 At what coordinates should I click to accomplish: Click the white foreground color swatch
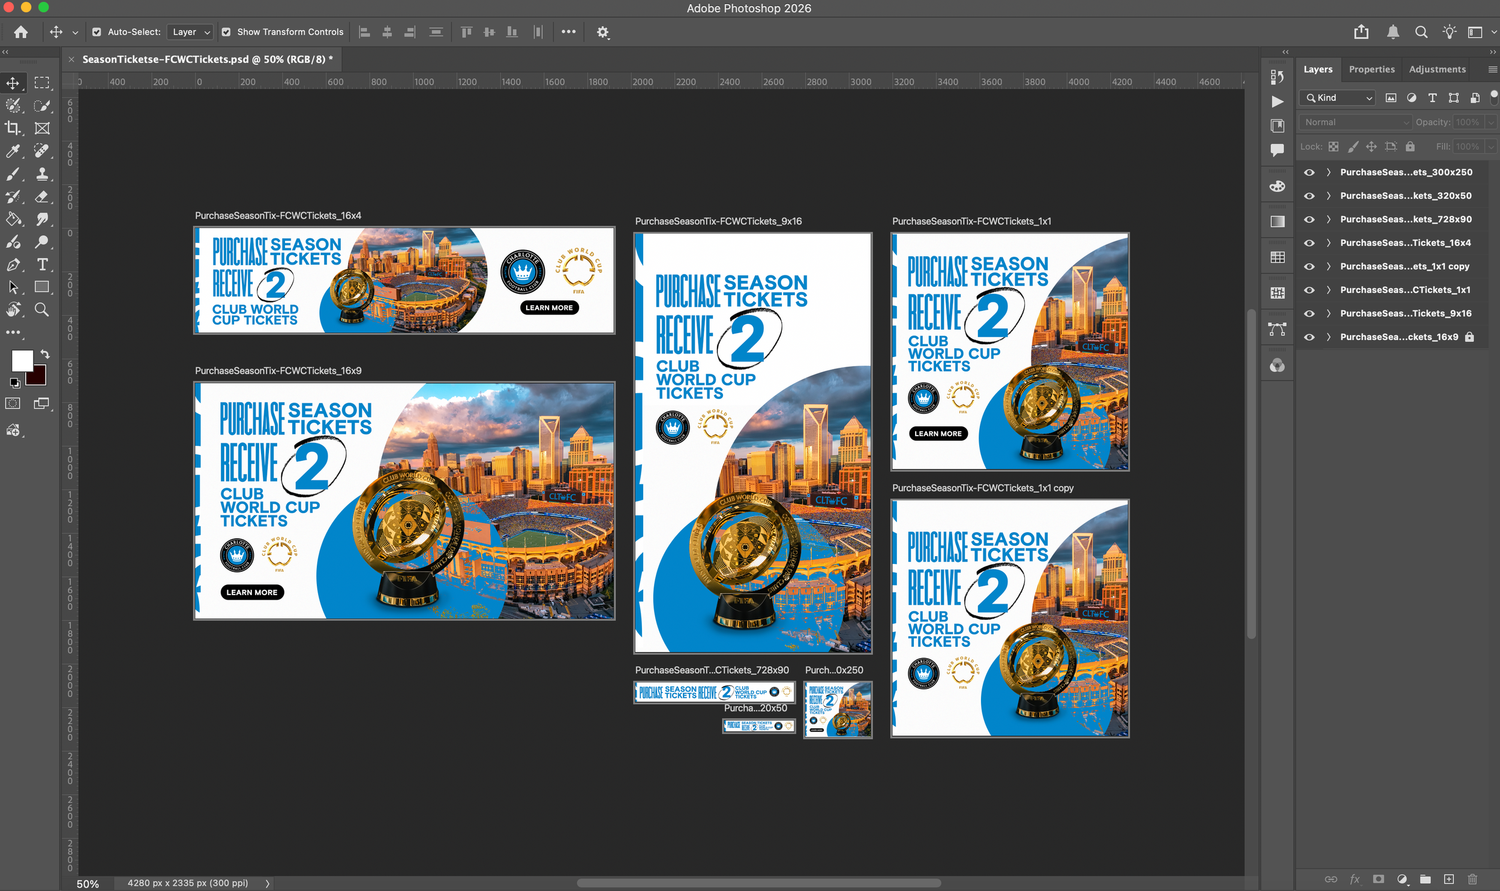point(21,360)
